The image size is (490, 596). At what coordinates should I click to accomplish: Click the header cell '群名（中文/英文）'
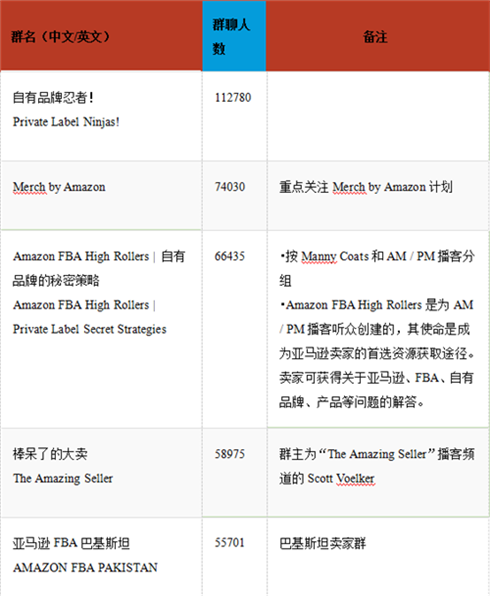(x=101, y=36)
